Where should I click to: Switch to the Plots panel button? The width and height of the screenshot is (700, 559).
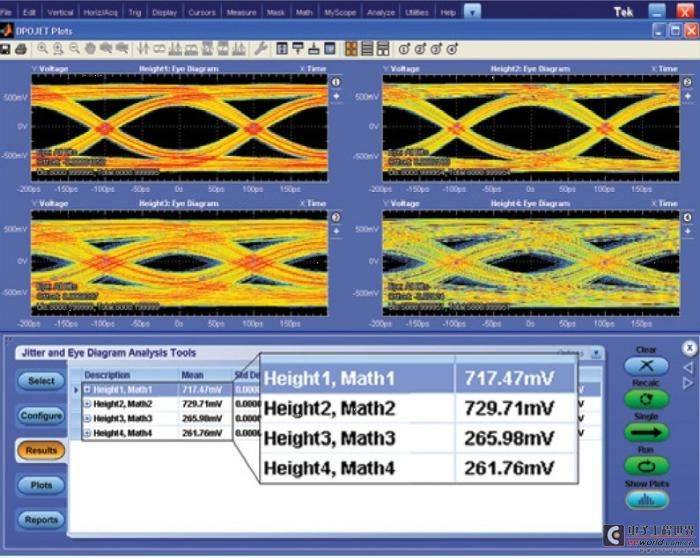(x=41, y=485)
